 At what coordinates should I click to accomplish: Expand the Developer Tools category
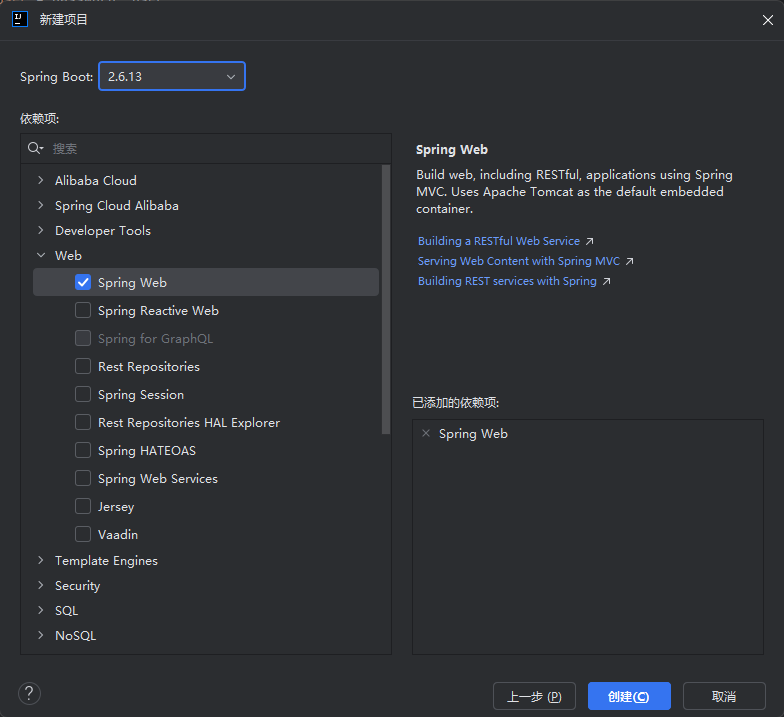coord(41,230)
